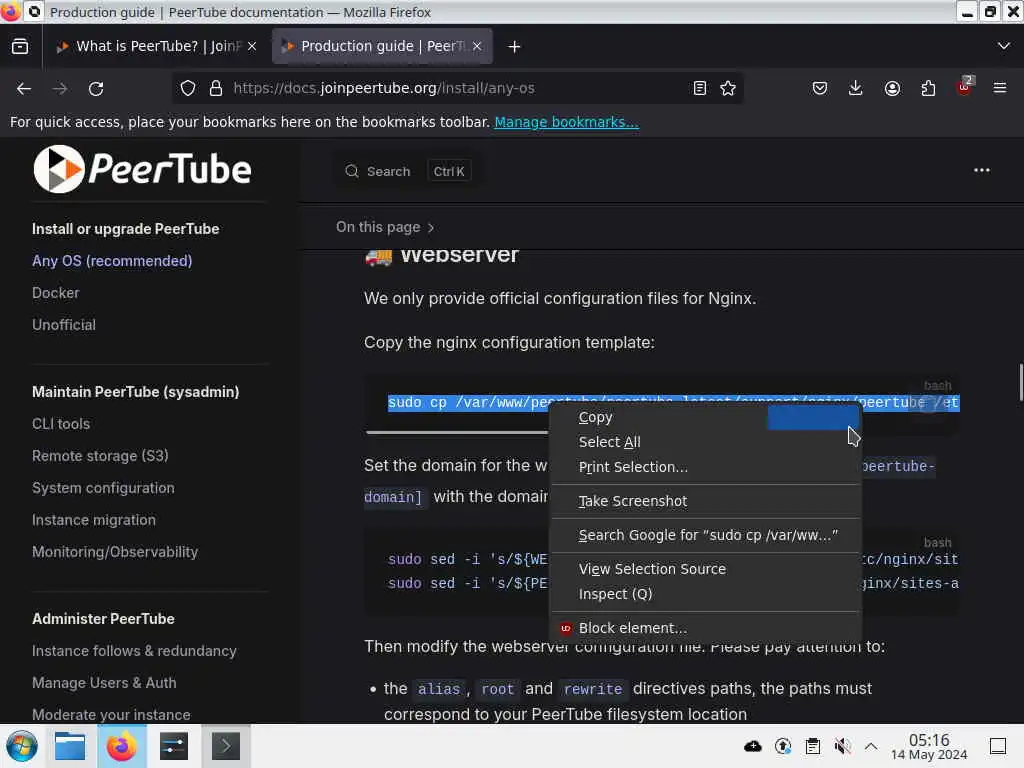The width and height of the screenshot is (1024, 768).
Task: Open Moderate your instance link
Action: coord(111,714)
